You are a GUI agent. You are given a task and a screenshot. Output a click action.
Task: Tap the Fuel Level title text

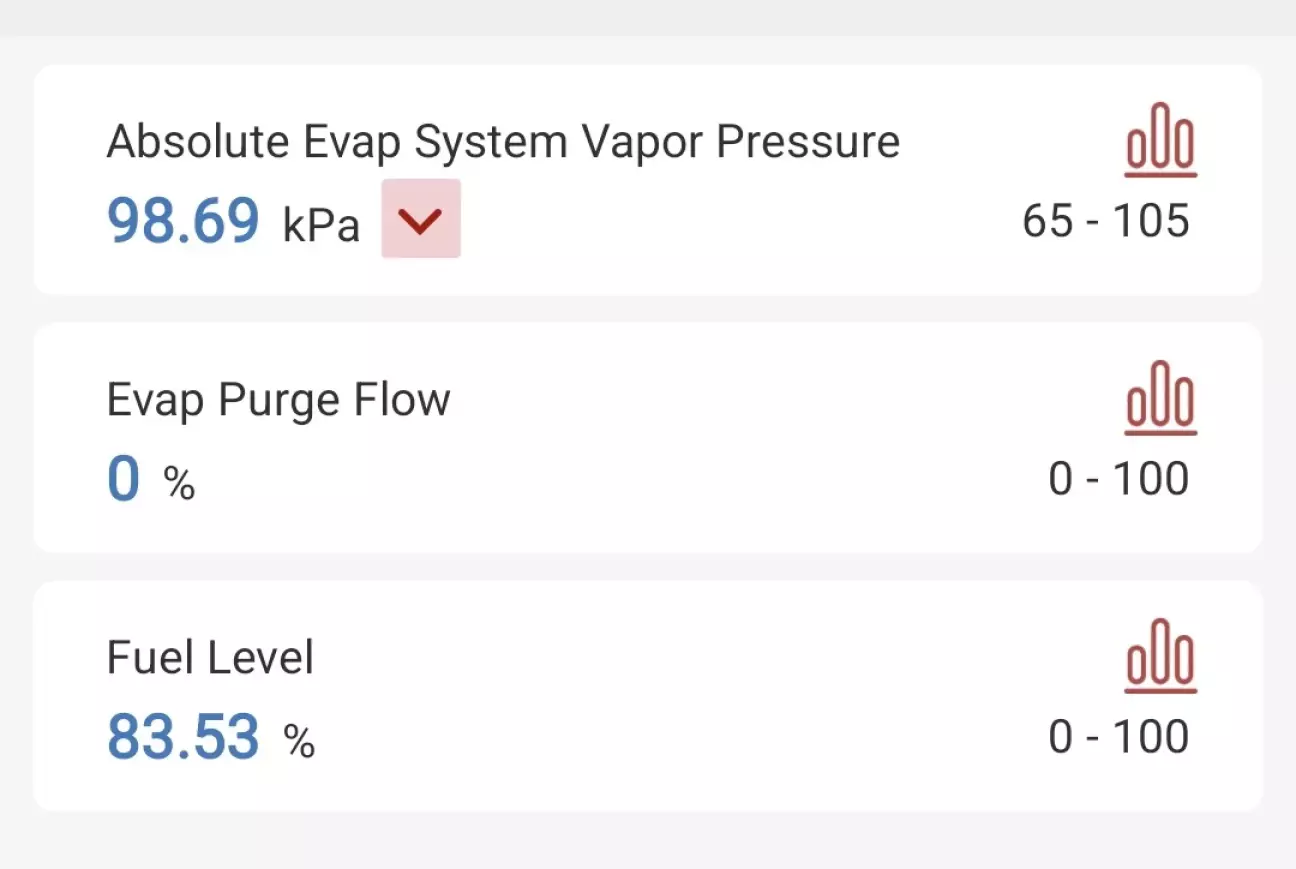210,658
